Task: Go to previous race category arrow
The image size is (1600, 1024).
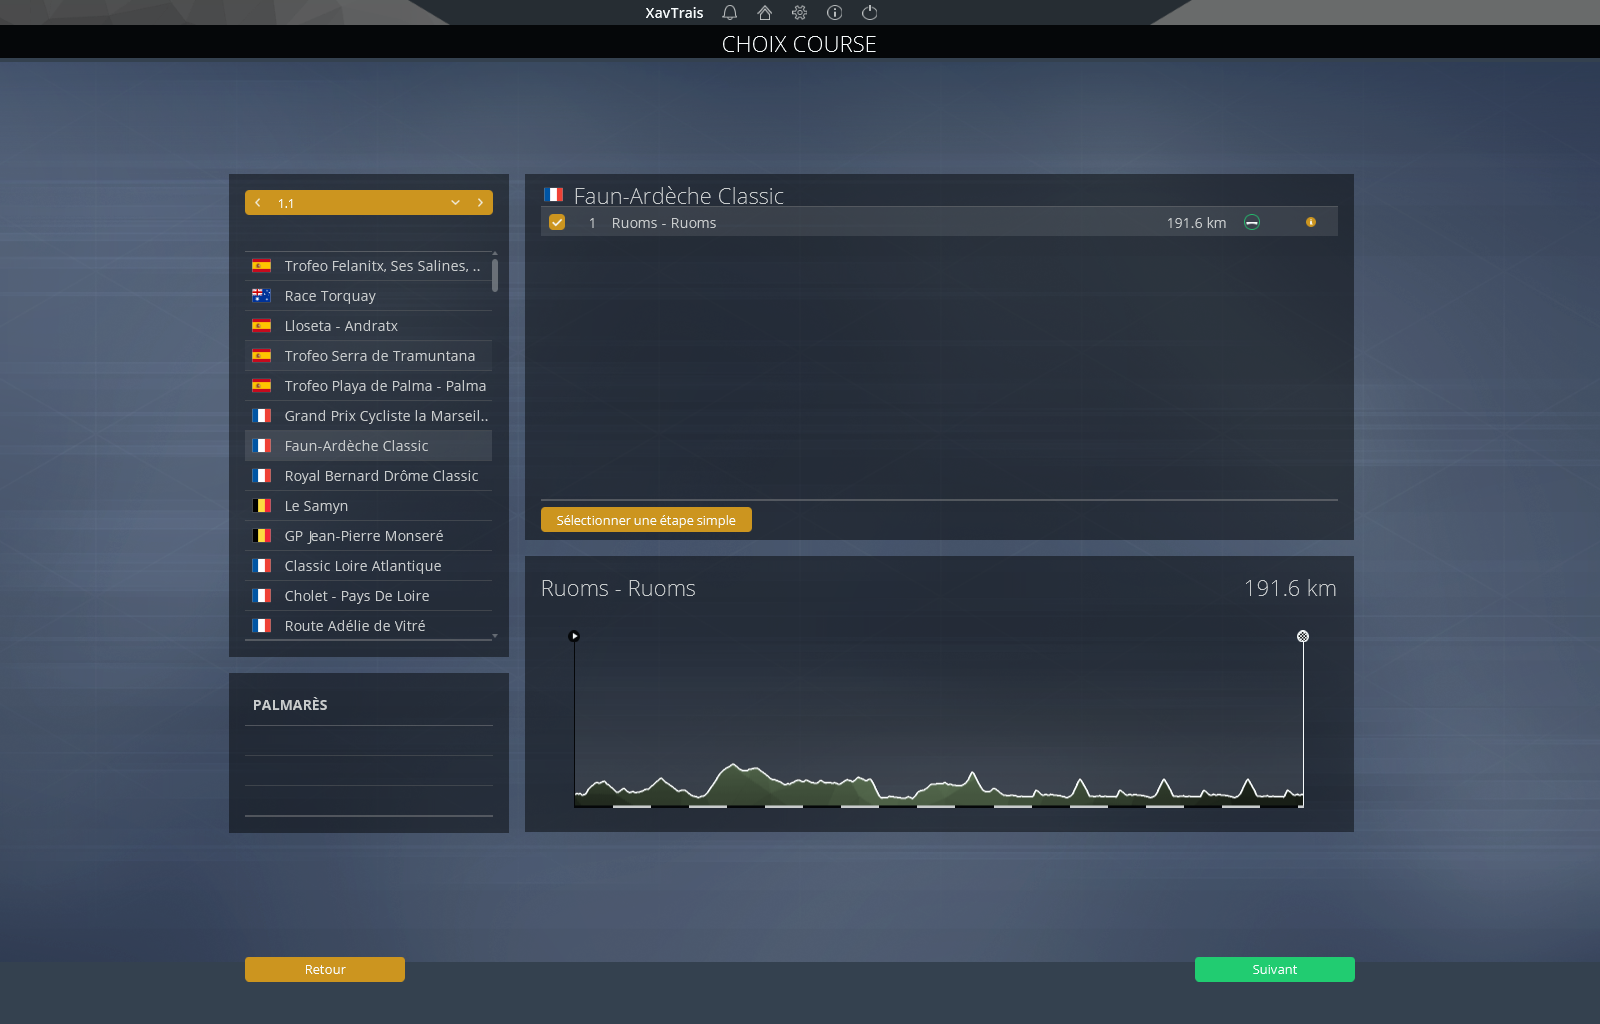Action: coord(258,203)
